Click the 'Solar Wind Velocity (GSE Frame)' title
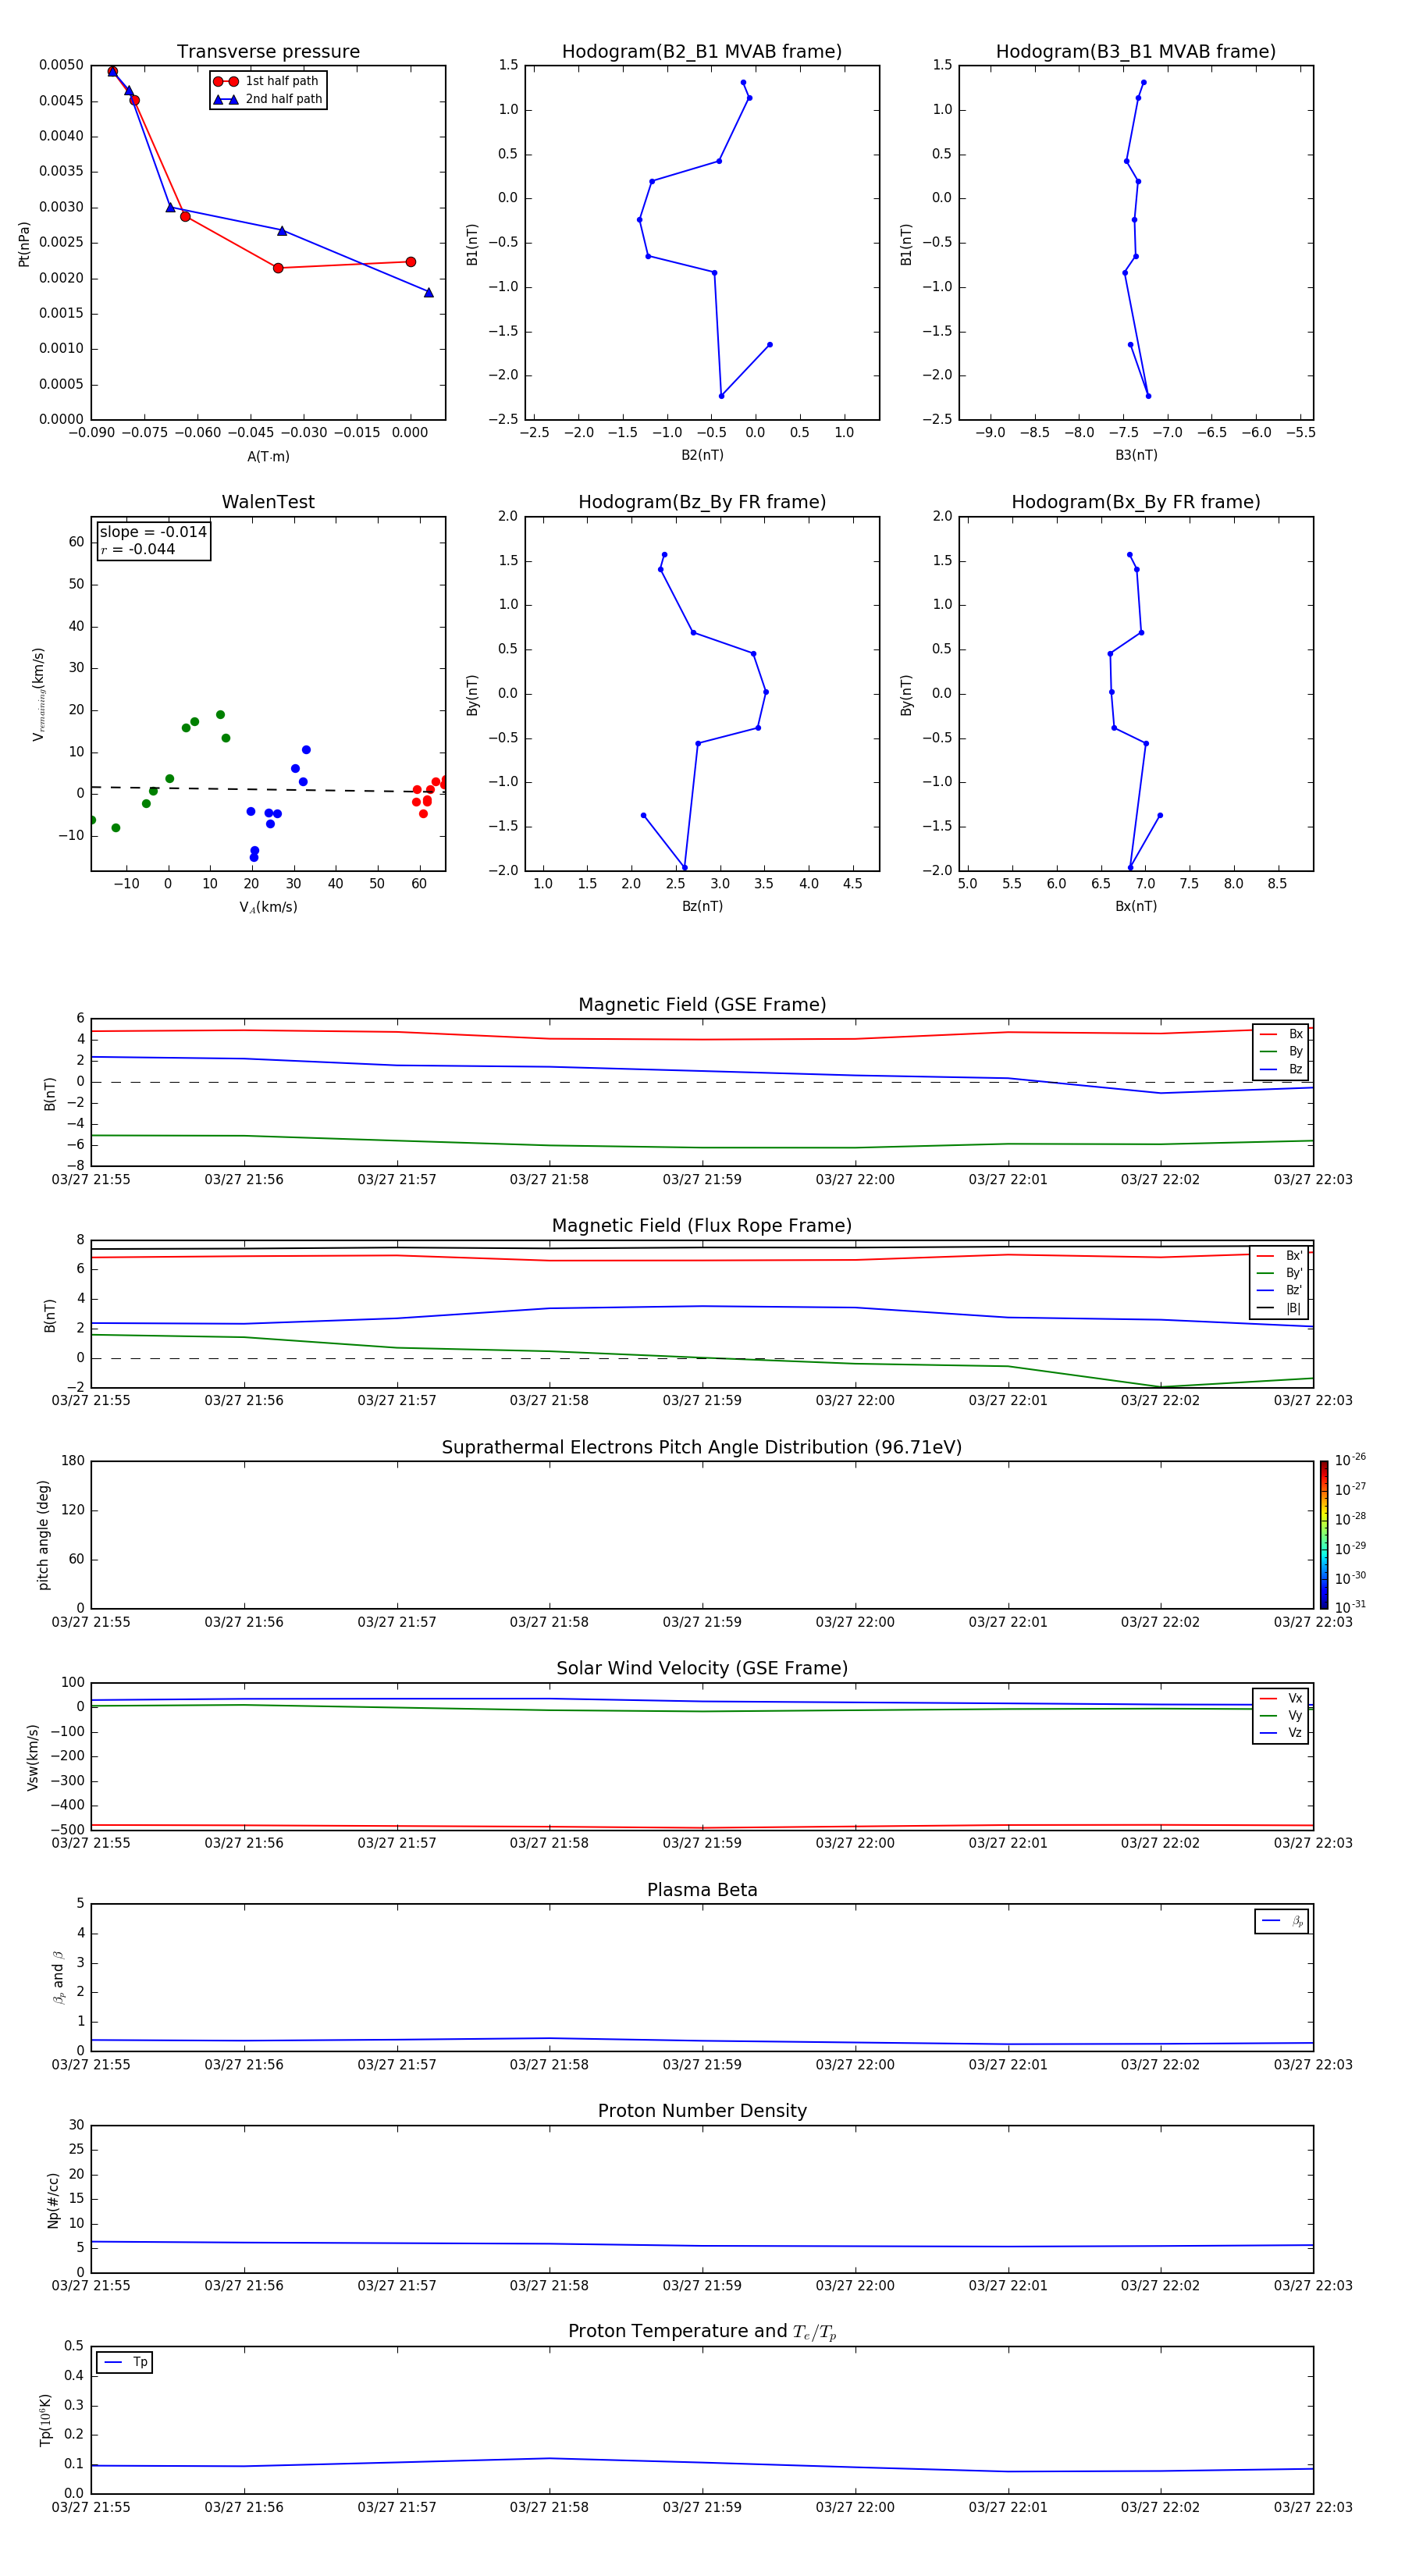This screenshot has width=1405, height=2576. click(702, 1668)
